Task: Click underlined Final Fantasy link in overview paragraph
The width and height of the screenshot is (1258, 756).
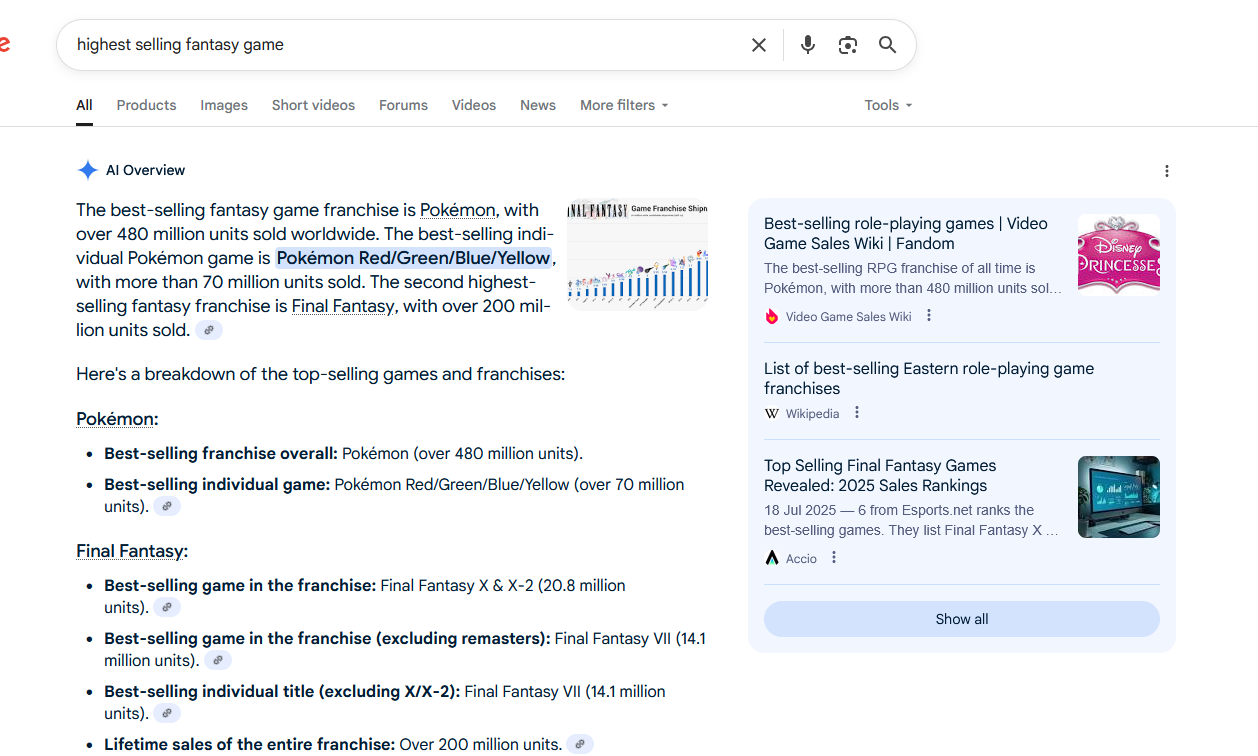Action: tap(343, 306)
